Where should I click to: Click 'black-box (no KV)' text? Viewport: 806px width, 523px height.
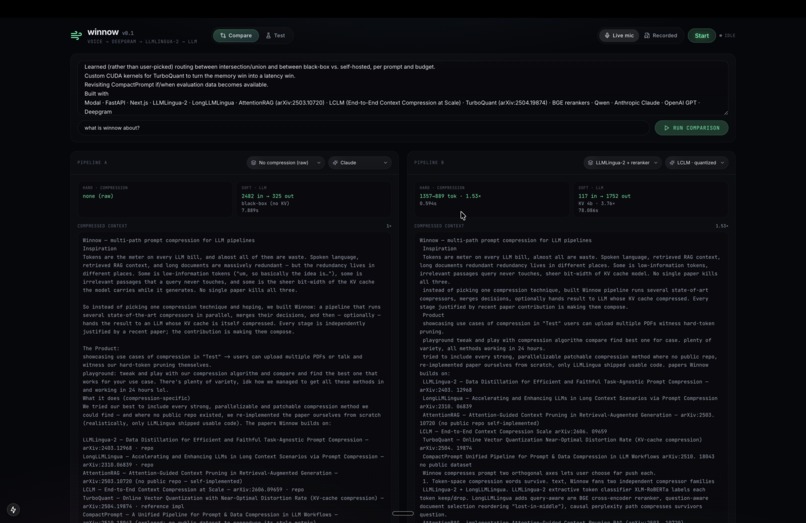pos(265,204)
